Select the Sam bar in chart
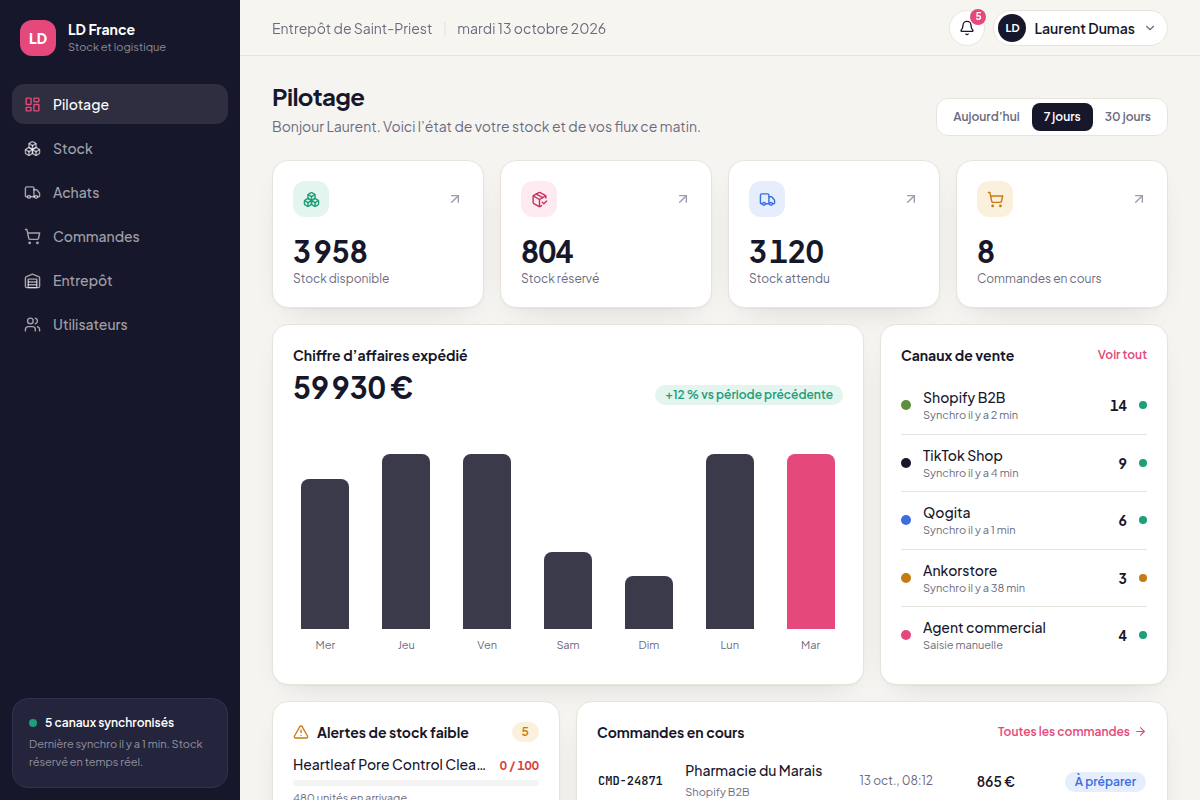The width and height of the screenshot is (1200, 800). tap(568, 590)
